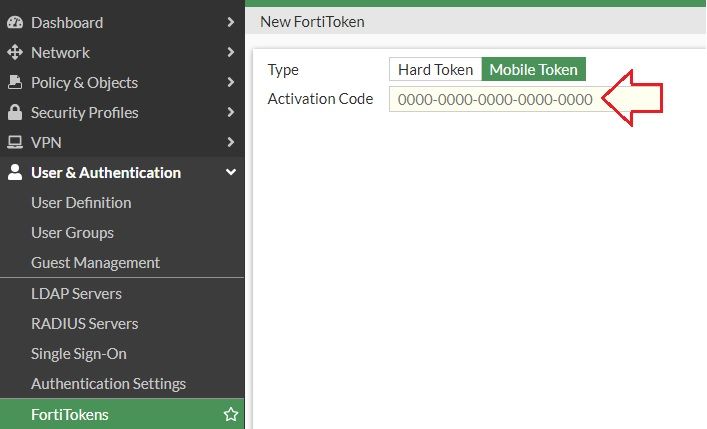
Task: Select the Hard Token type
Action: pyautogui.click(x=435, y=69)
